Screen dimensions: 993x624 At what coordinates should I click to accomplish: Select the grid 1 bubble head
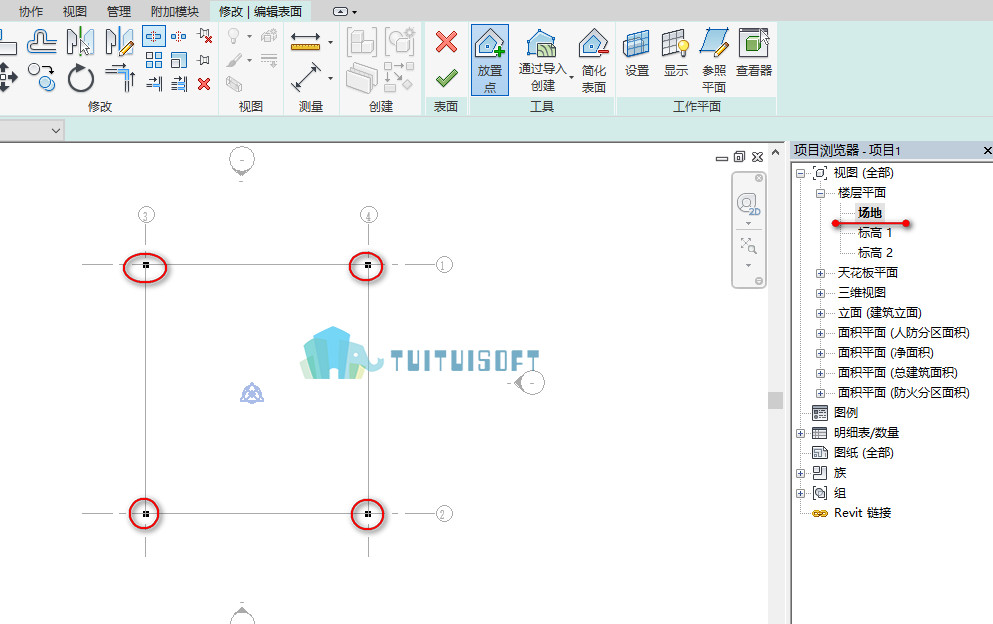[445, 265]
